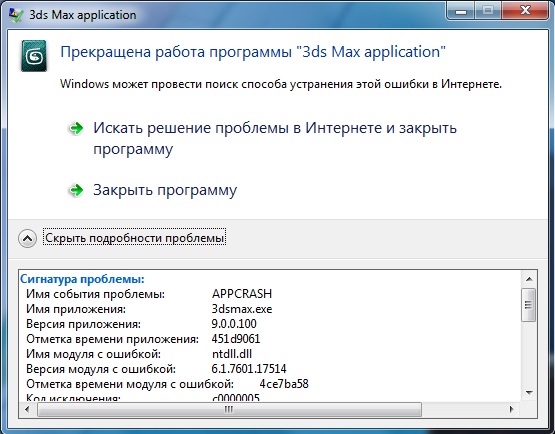Click the APPCRASH event name value
Image resolution: width=555 pixels, height=434 pixels.
[242, 294]
